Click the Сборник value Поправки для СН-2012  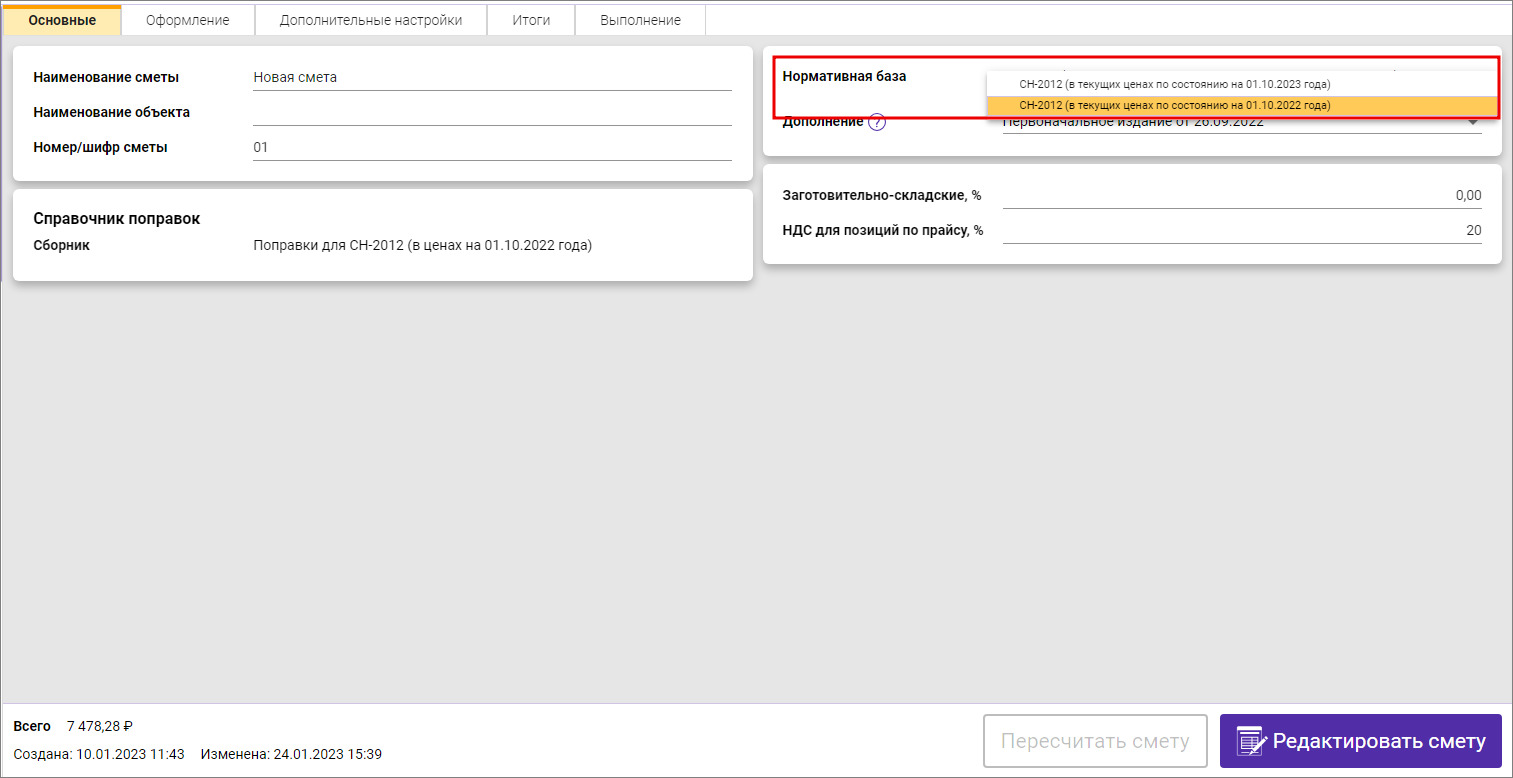pos(422,245)
